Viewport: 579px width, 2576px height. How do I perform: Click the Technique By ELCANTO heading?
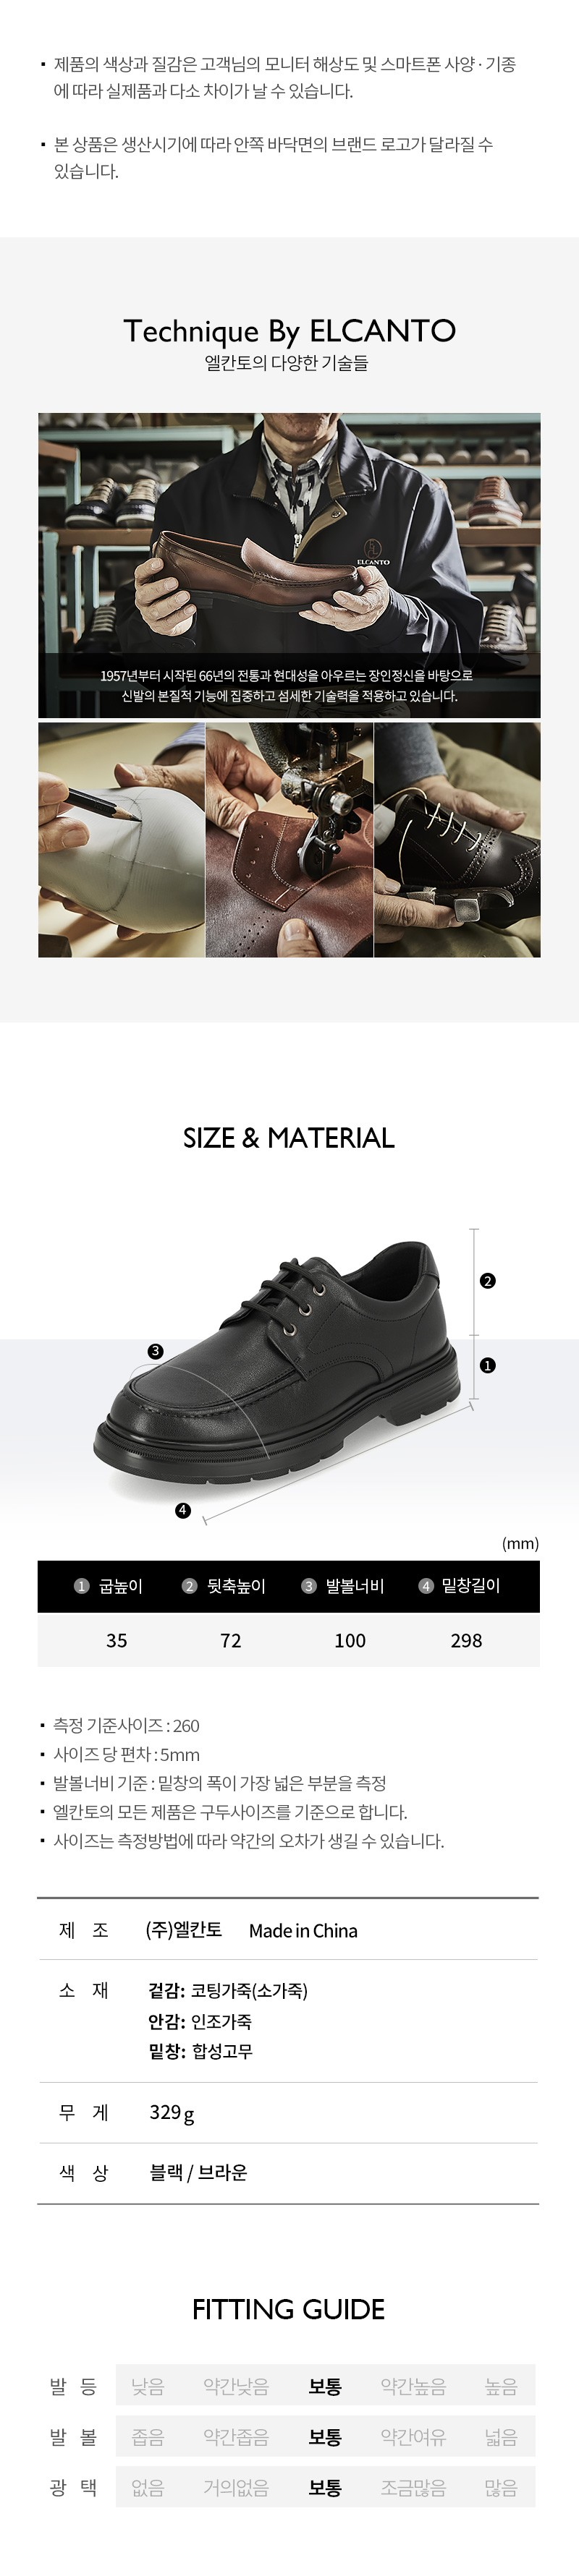pyautogui.click(x=289, y=331)
